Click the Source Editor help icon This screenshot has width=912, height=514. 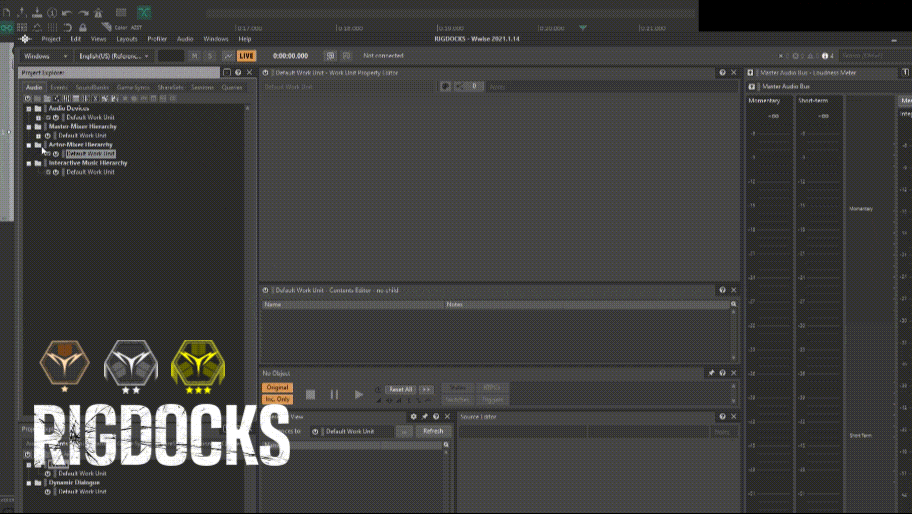click(x=722, y=416)
